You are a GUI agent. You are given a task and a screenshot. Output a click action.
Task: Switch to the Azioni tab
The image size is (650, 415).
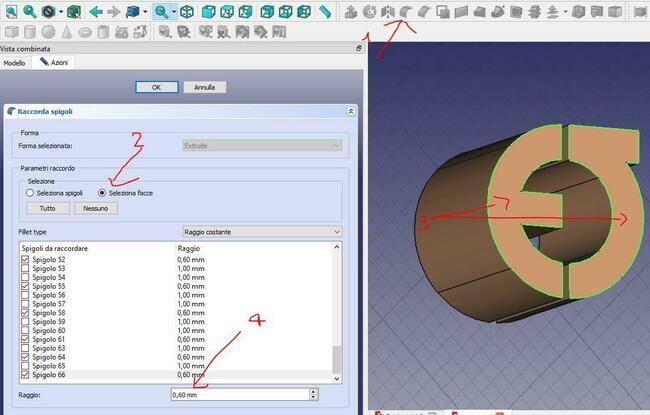pyautogui.click(x=55, y=62)
